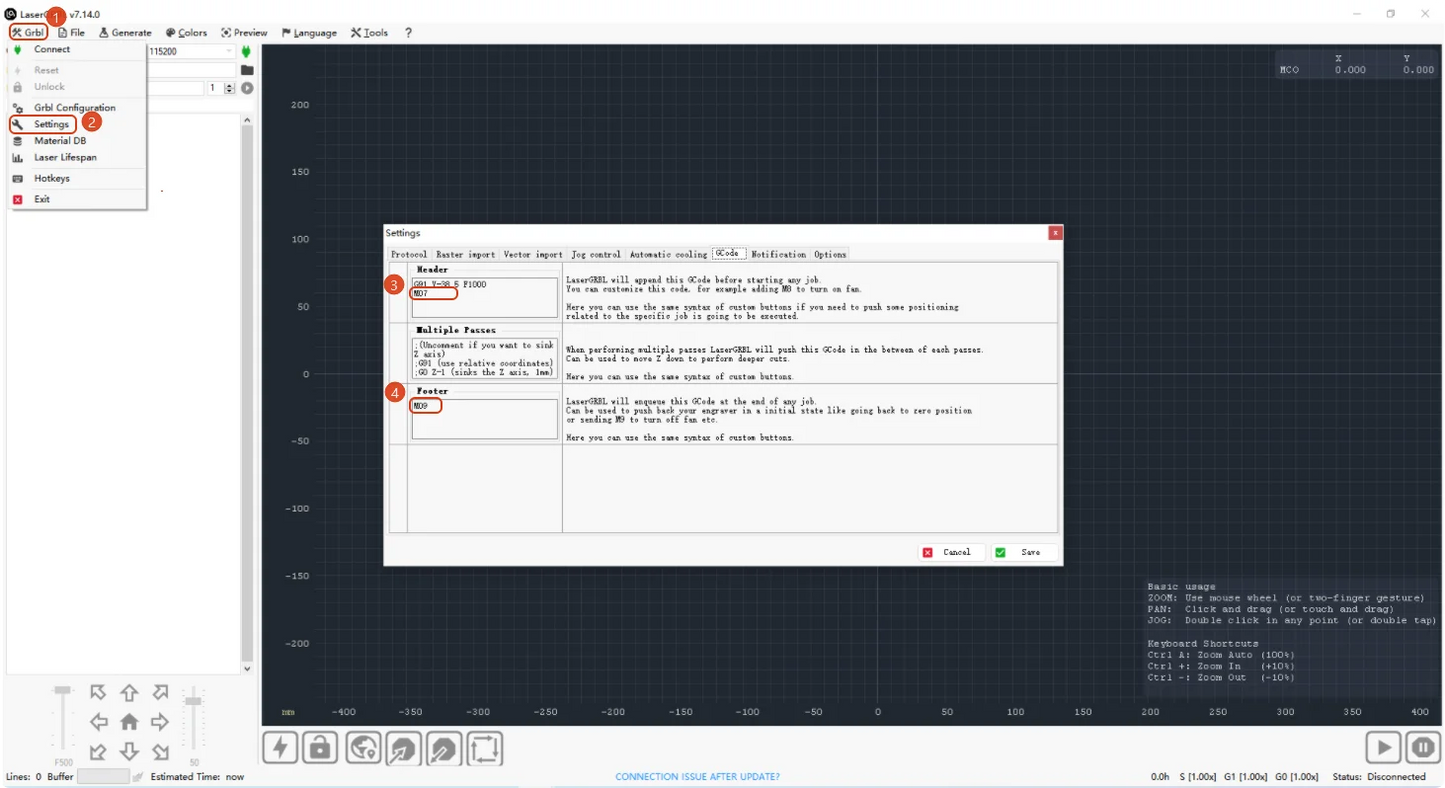Choose Connect in the Grbl menu
Viewport: 1445px width, 788px height.
(52, 49)
